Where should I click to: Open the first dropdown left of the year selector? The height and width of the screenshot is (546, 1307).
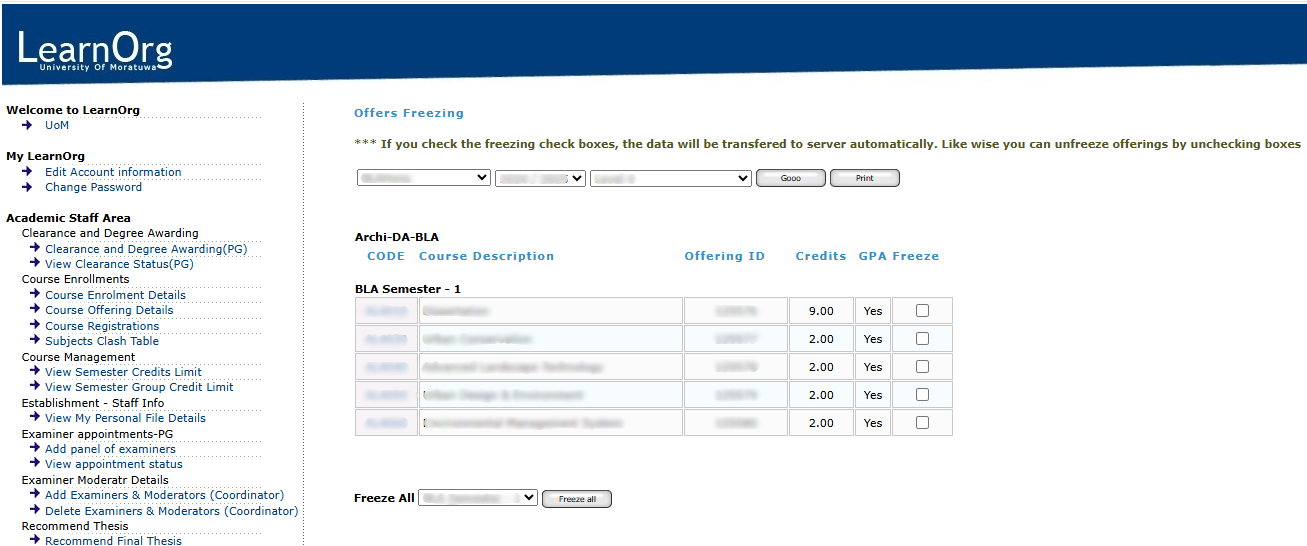424,178
